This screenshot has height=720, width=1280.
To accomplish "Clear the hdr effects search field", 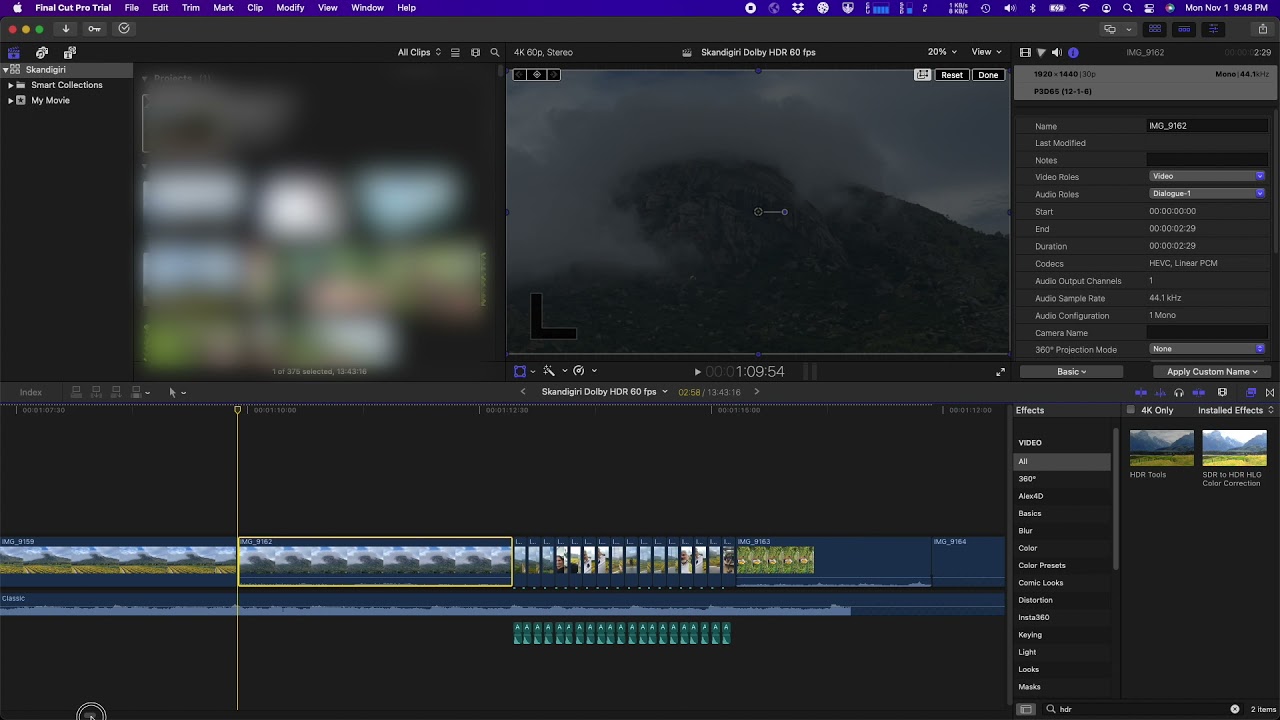I will 1235,709.
